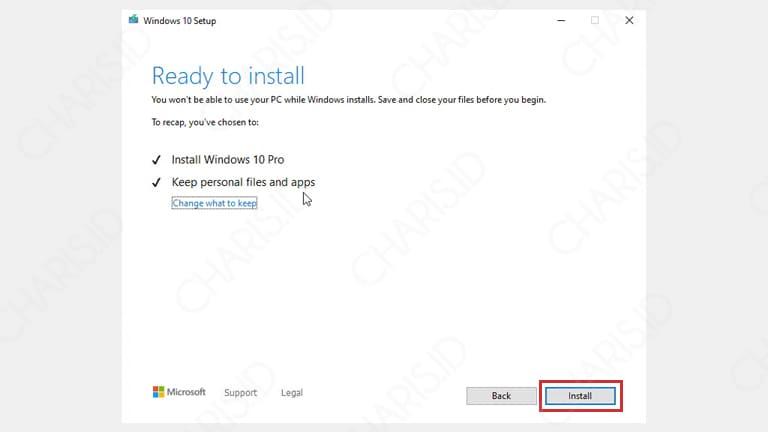Click the checkmark beside Keep personal files
The image size is (768, 432).
pyautogui.click(x=156, y=182)
